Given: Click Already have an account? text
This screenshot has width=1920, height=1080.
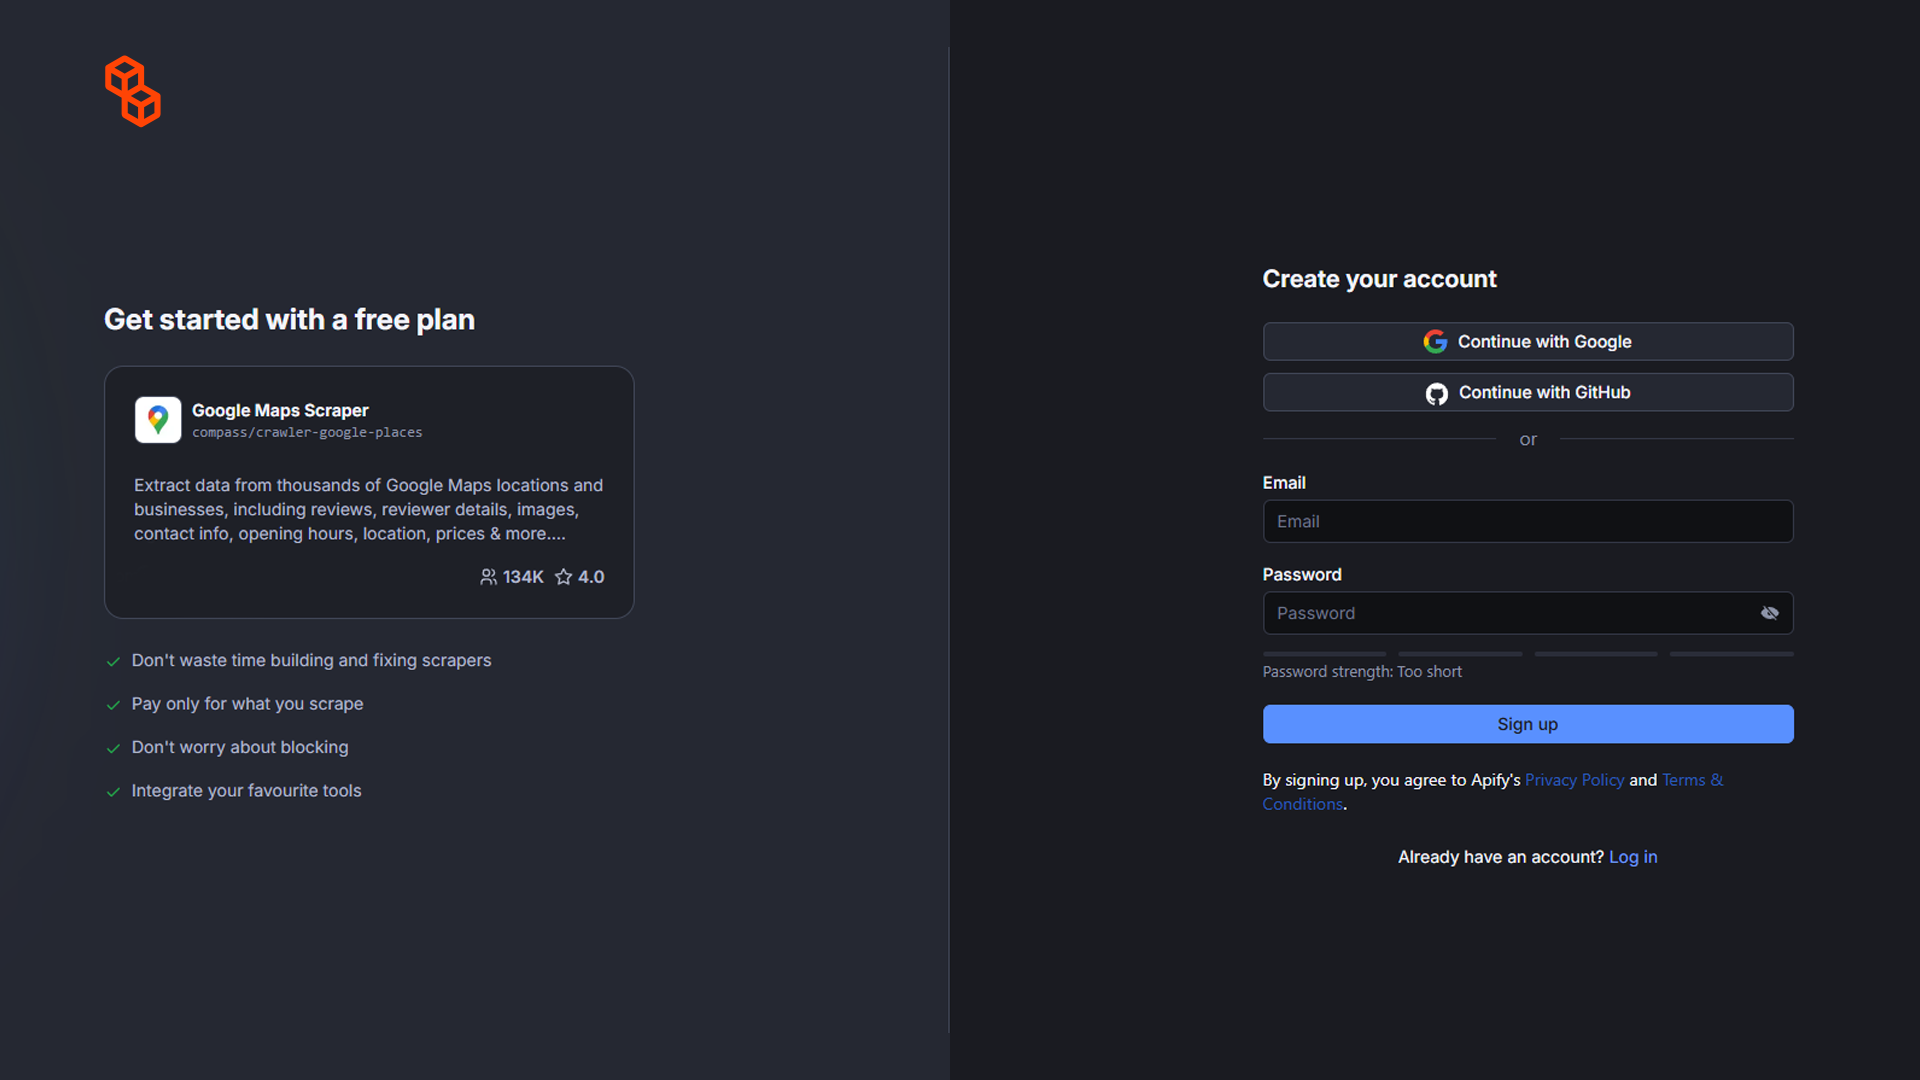Looking at the screenshot, I should (x=1500, y=857).
